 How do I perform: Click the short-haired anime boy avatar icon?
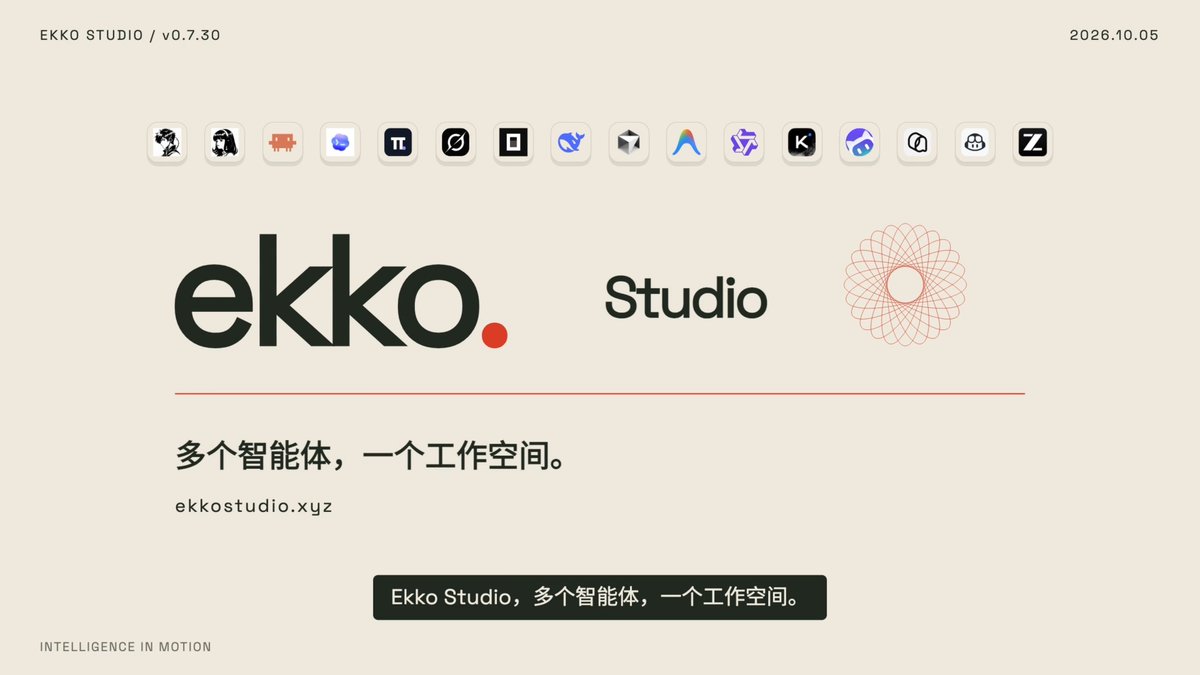(x=167, y=143)
